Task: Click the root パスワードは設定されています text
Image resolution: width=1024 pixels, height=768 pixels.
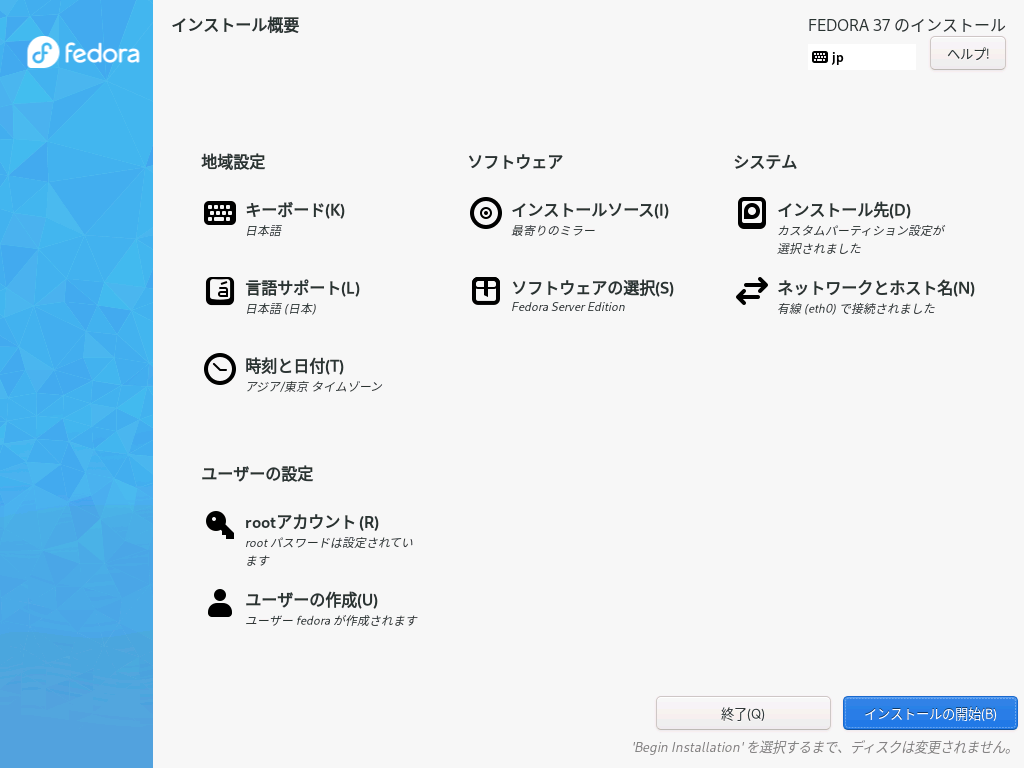Action: (x=329, y=552)
